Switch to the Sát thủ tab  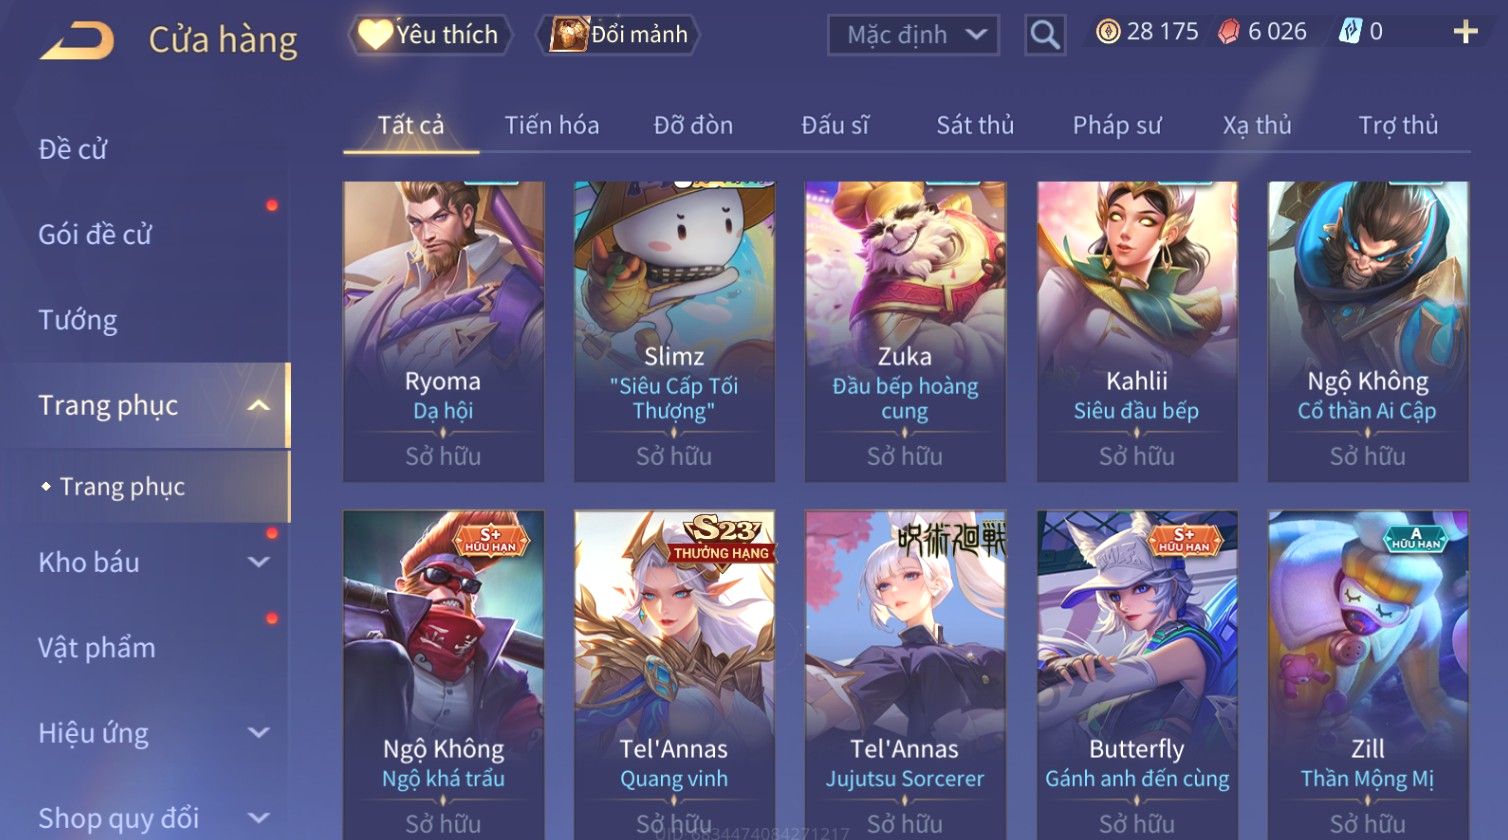tap(975, 125)
